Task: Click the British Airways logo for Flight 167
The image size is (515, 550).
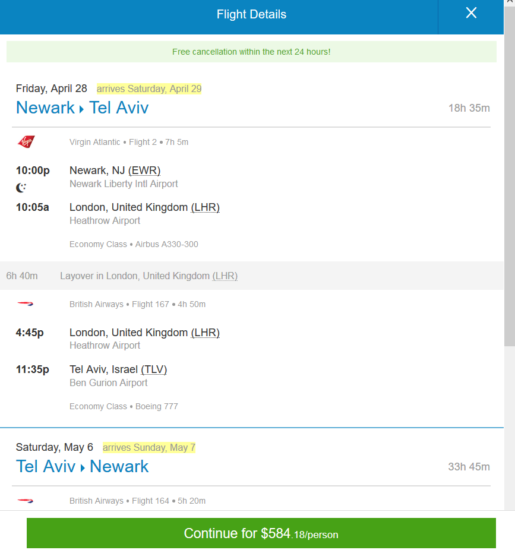Action: click(x=25, y=304)
